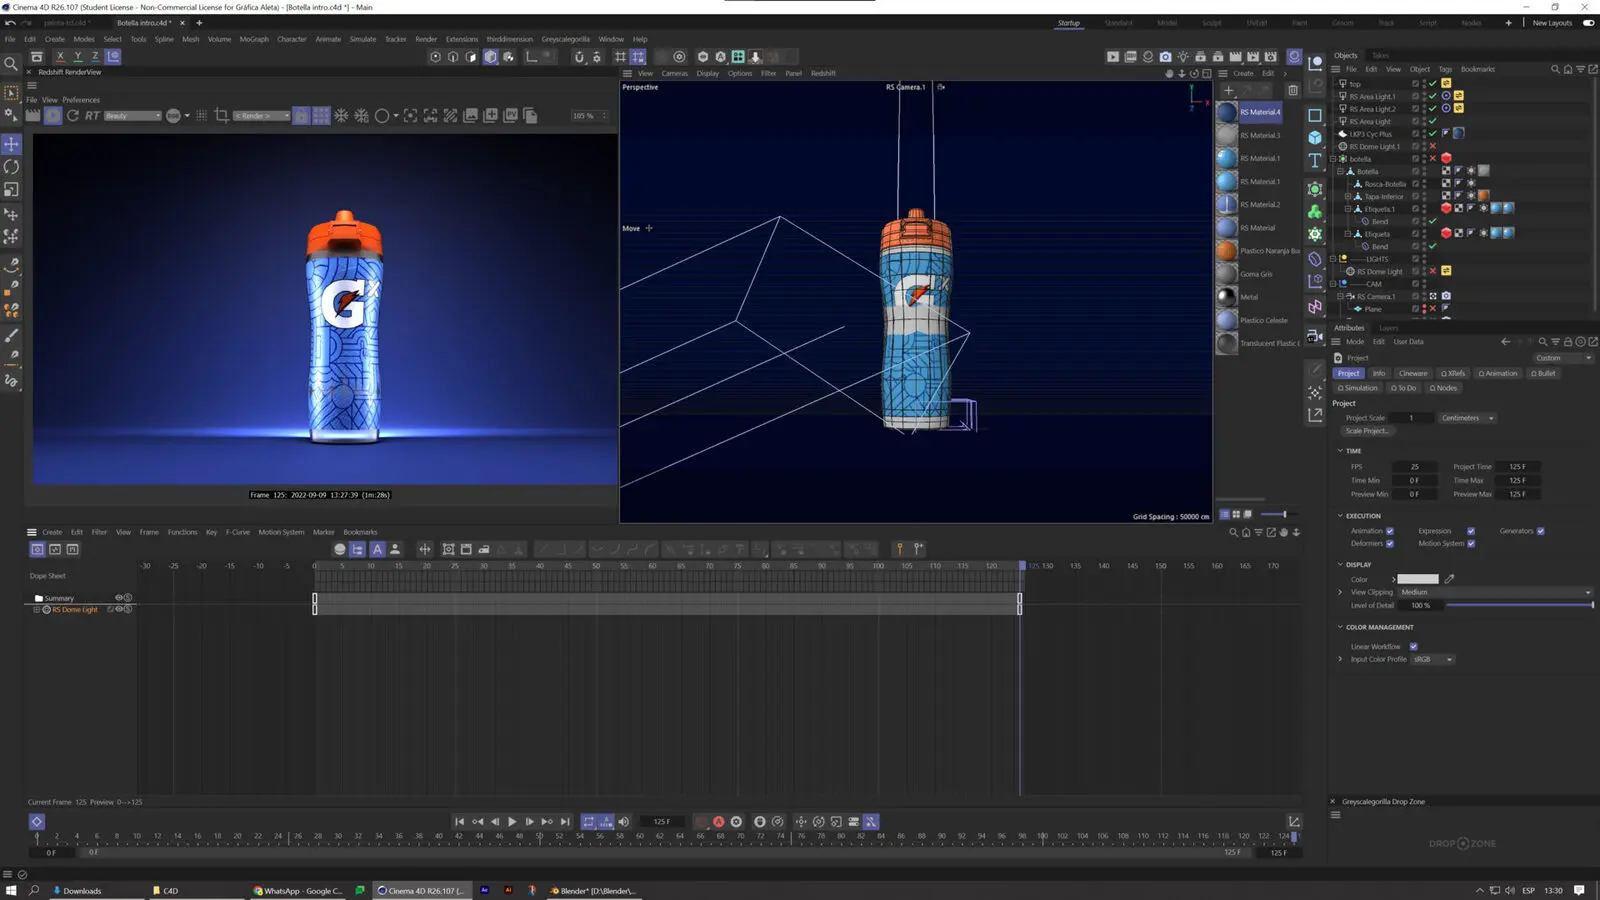Click the Scale Project button
The width and height of the screenshot is (1600, 900).
click(x=1367, y=431)
